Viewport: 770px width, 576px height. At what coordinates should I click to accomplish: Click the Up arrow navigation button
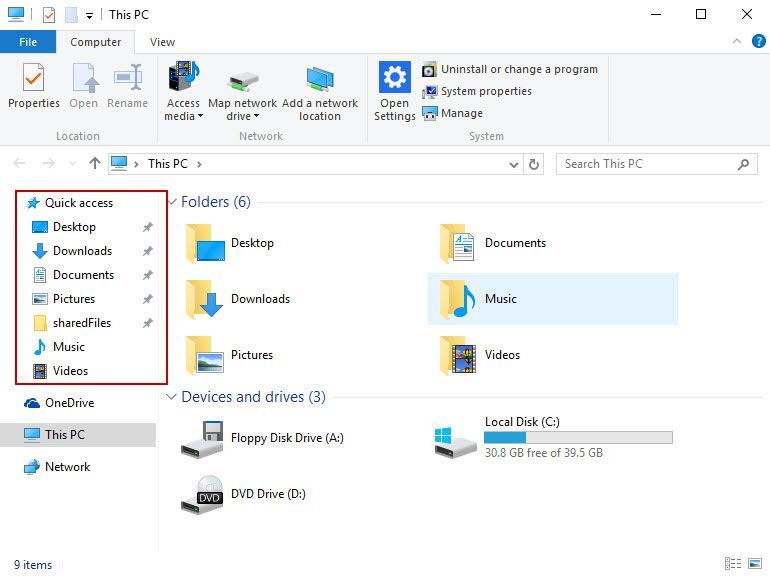pyautogui.click(x=94, y=163)
